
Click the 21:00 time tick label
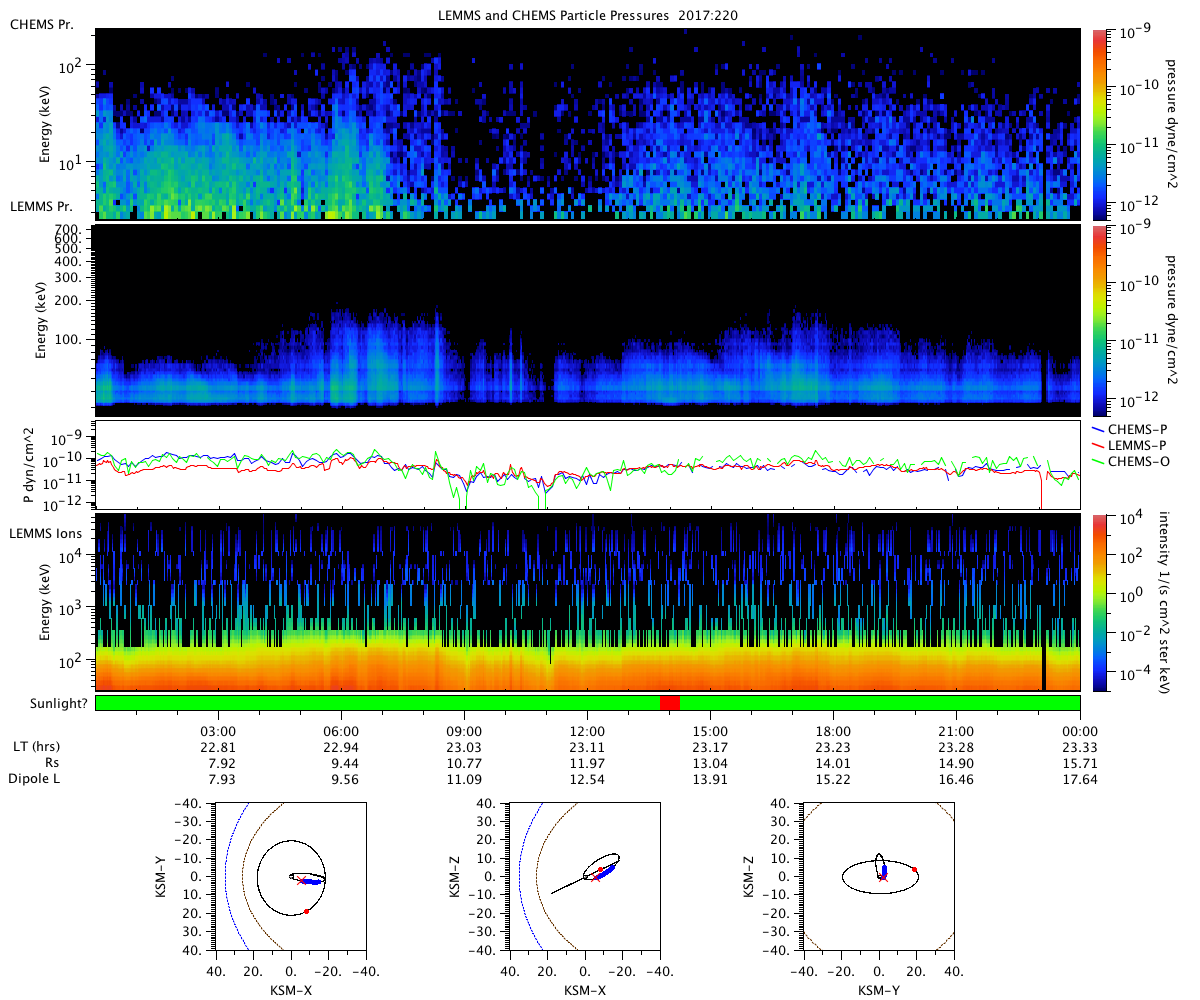coord(957,730)
